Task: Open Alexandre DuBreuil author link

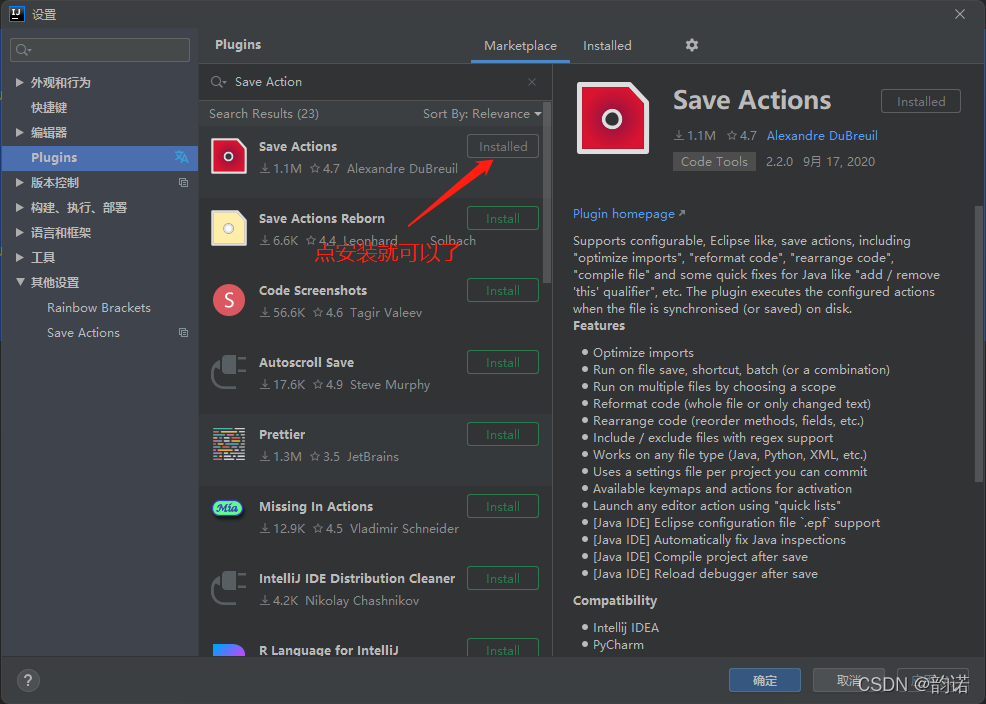Action: tap(822, 136)
